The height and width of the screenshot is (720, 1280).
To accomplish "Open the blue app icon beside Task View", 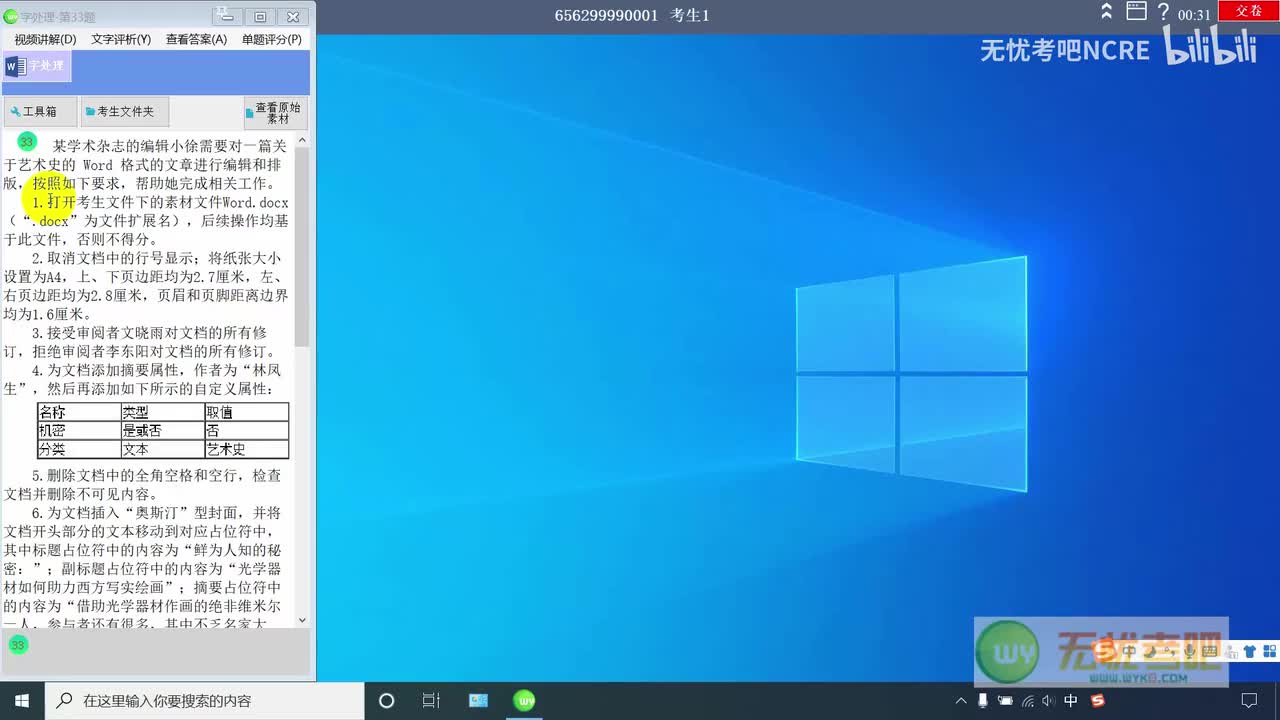I will 478,701.
